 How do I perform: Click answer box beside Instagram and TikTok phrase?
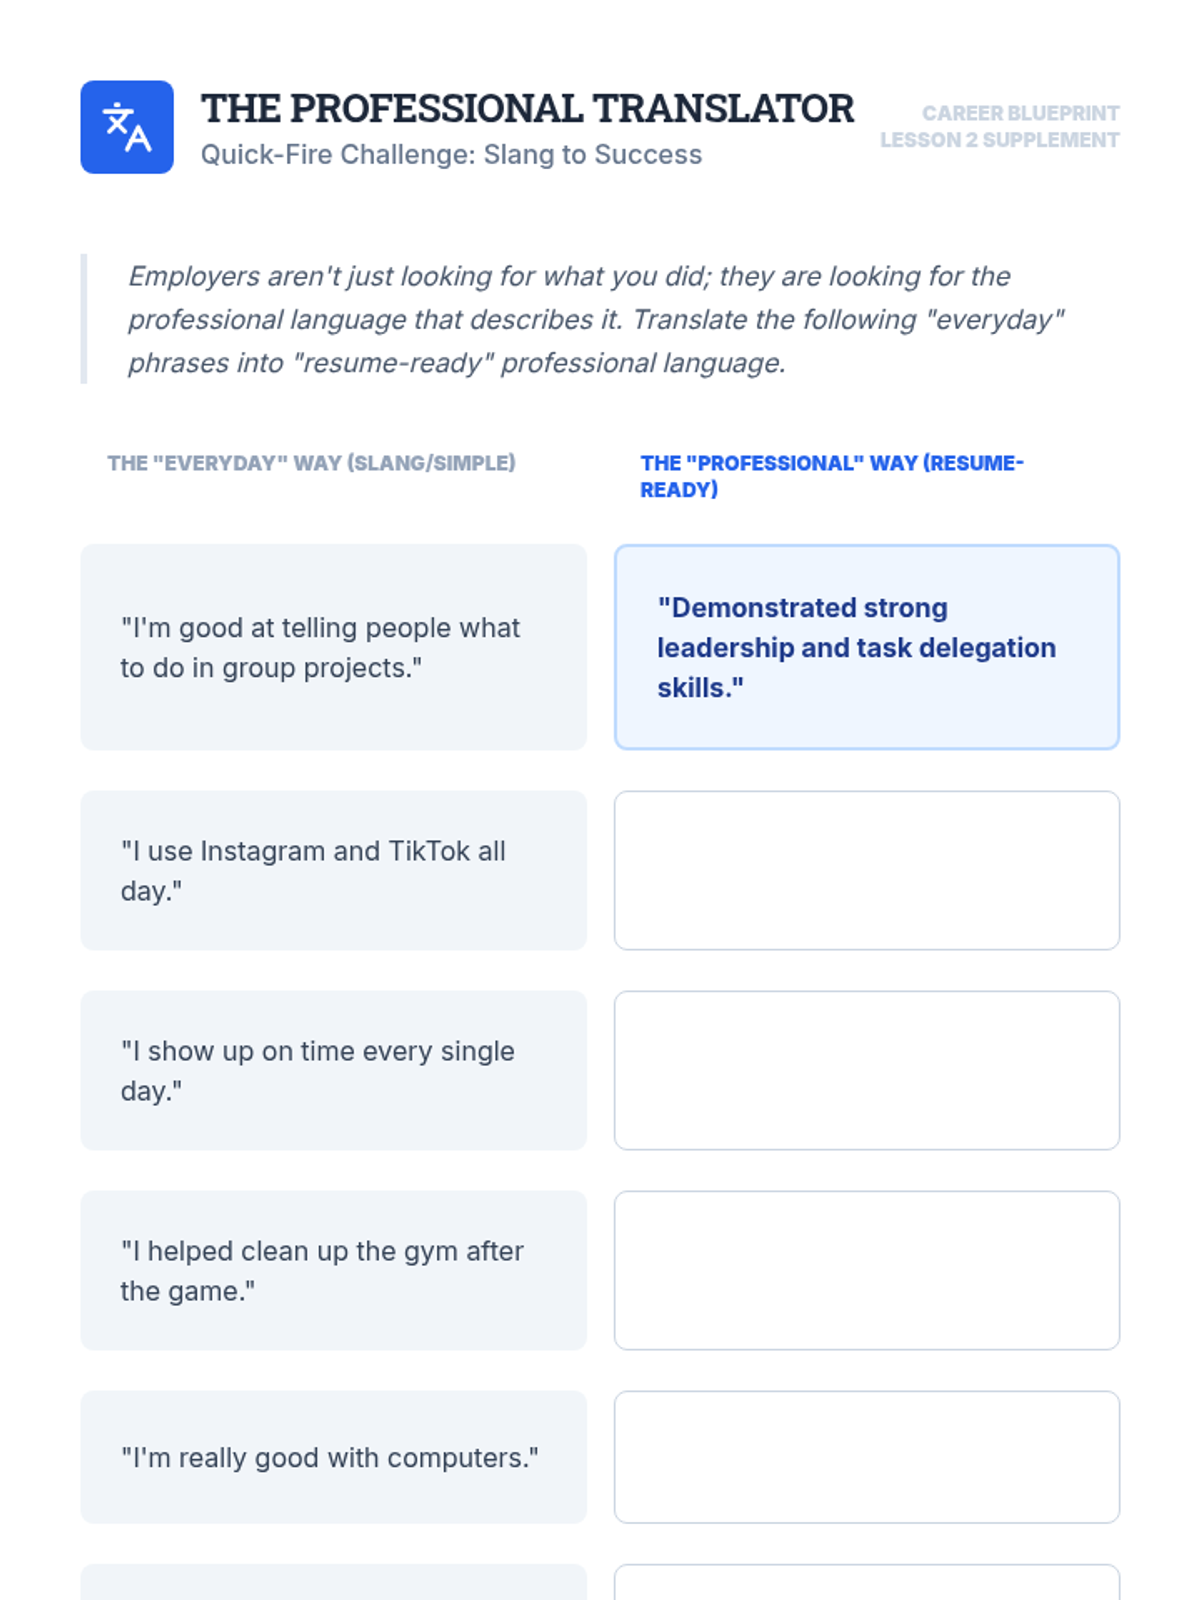click(866, 870)
